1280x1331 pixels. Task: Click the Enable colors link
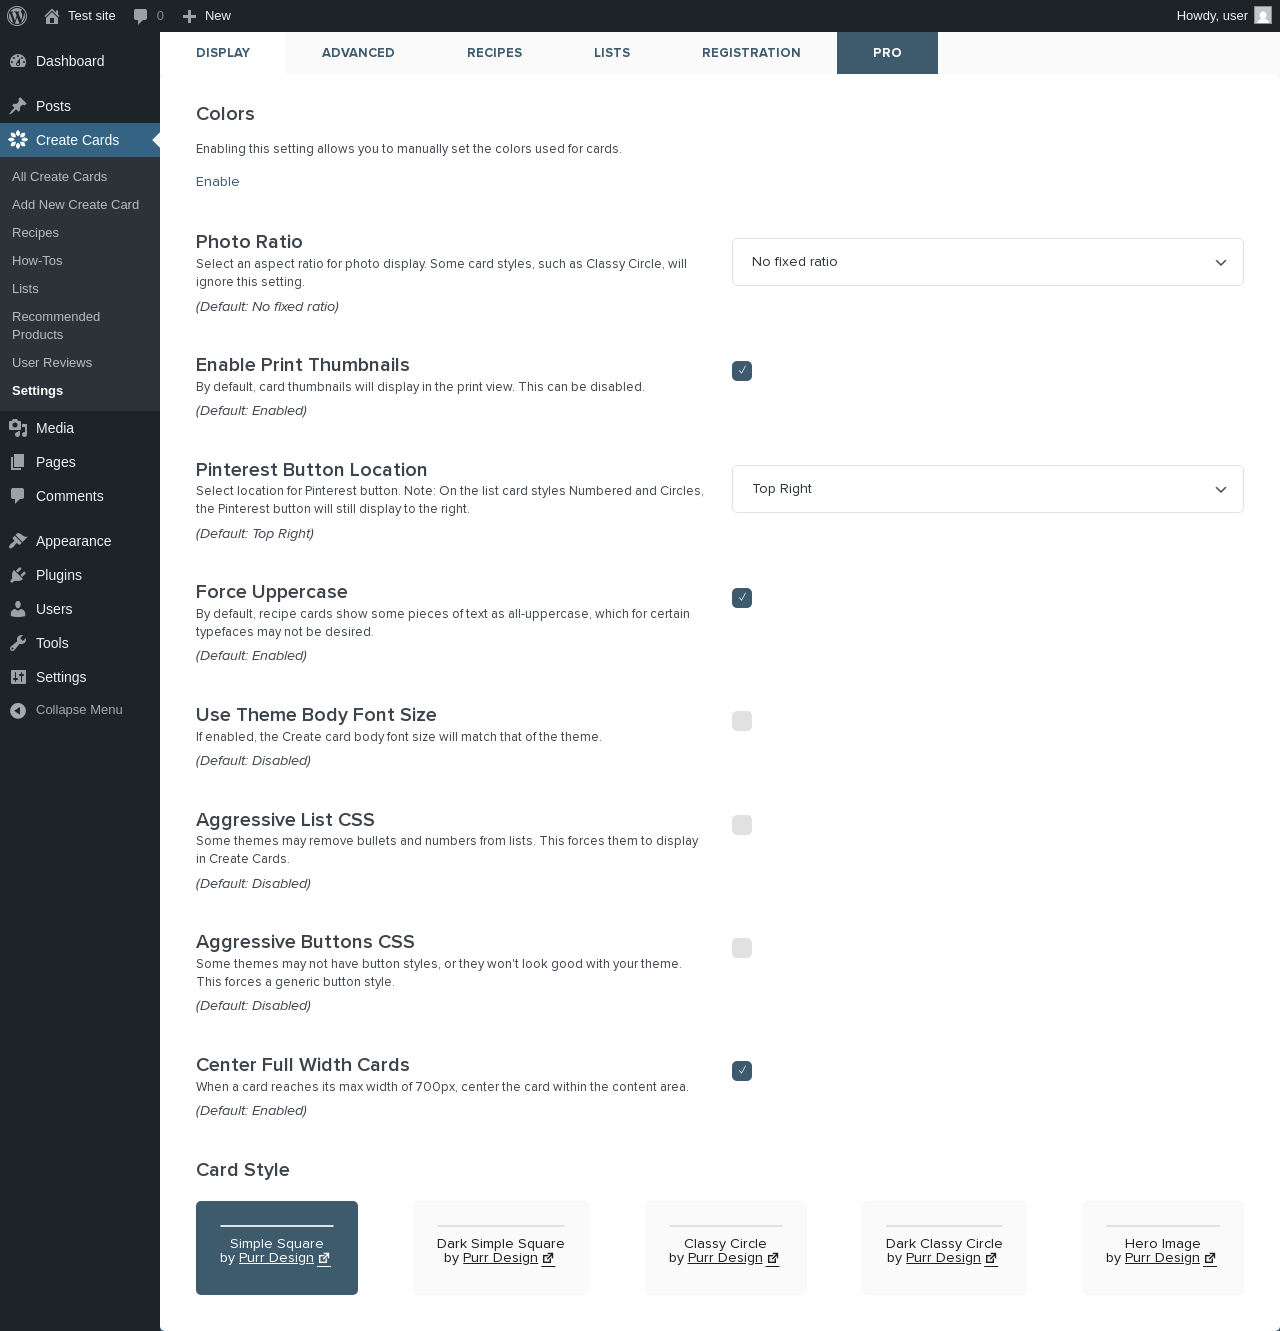218,182
